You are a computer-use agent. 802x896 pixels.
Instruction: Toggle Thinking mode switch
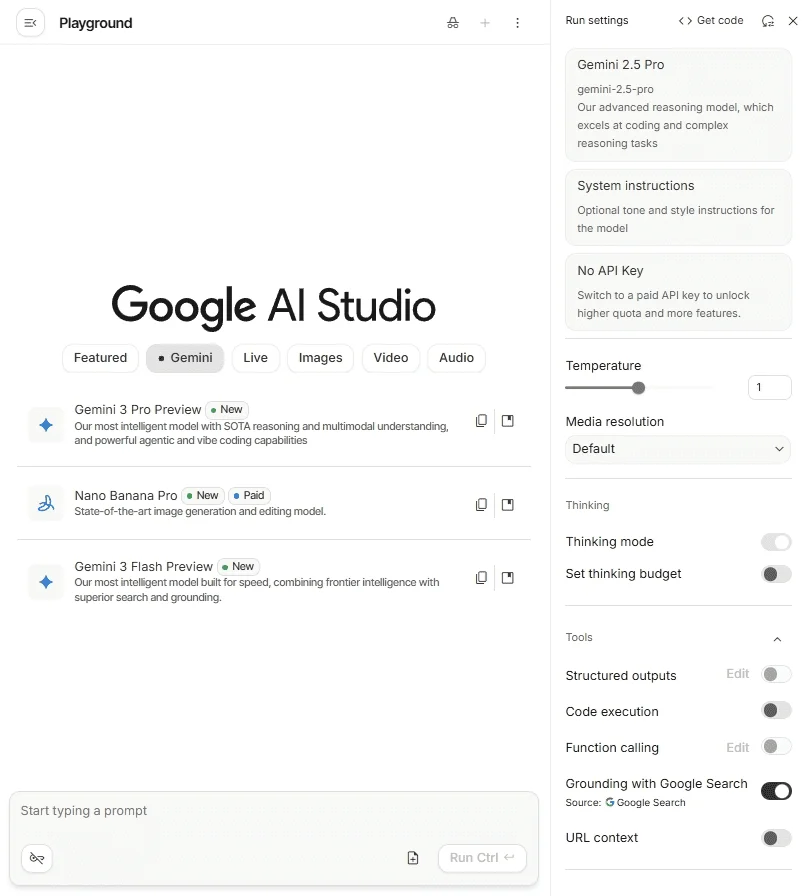tap(776, 542)
